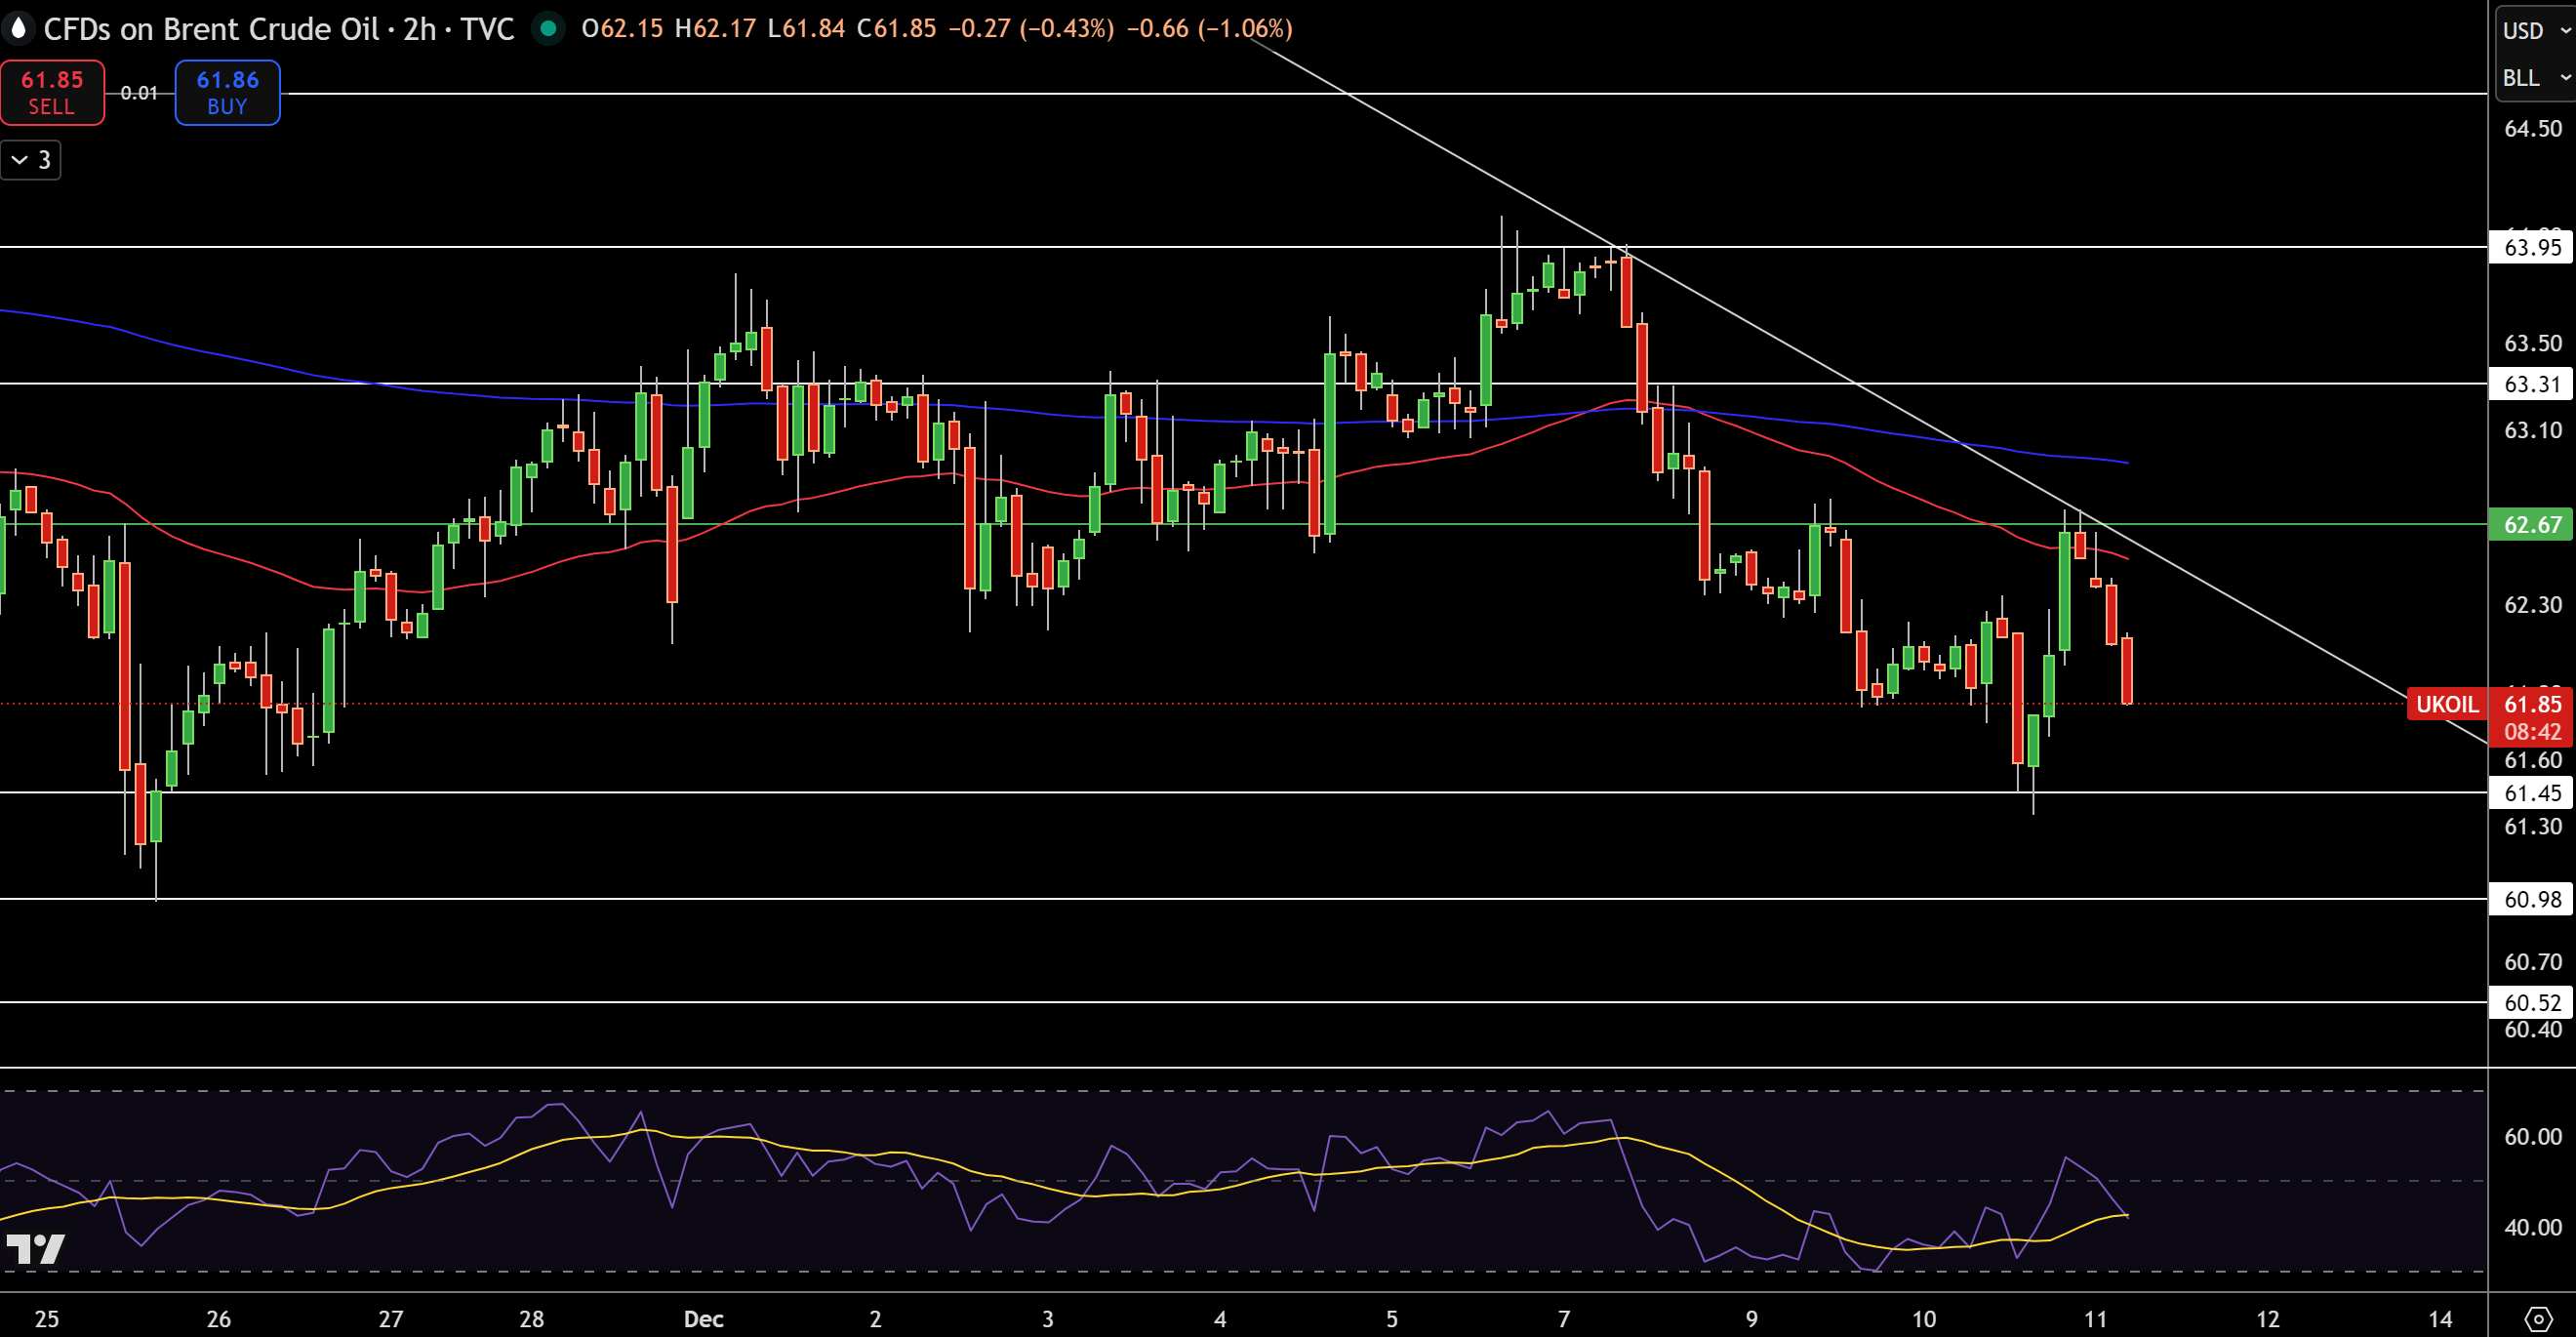Open the USD currency dropdown
Screen dimensions: 2576x1337
coord(2531,29)
